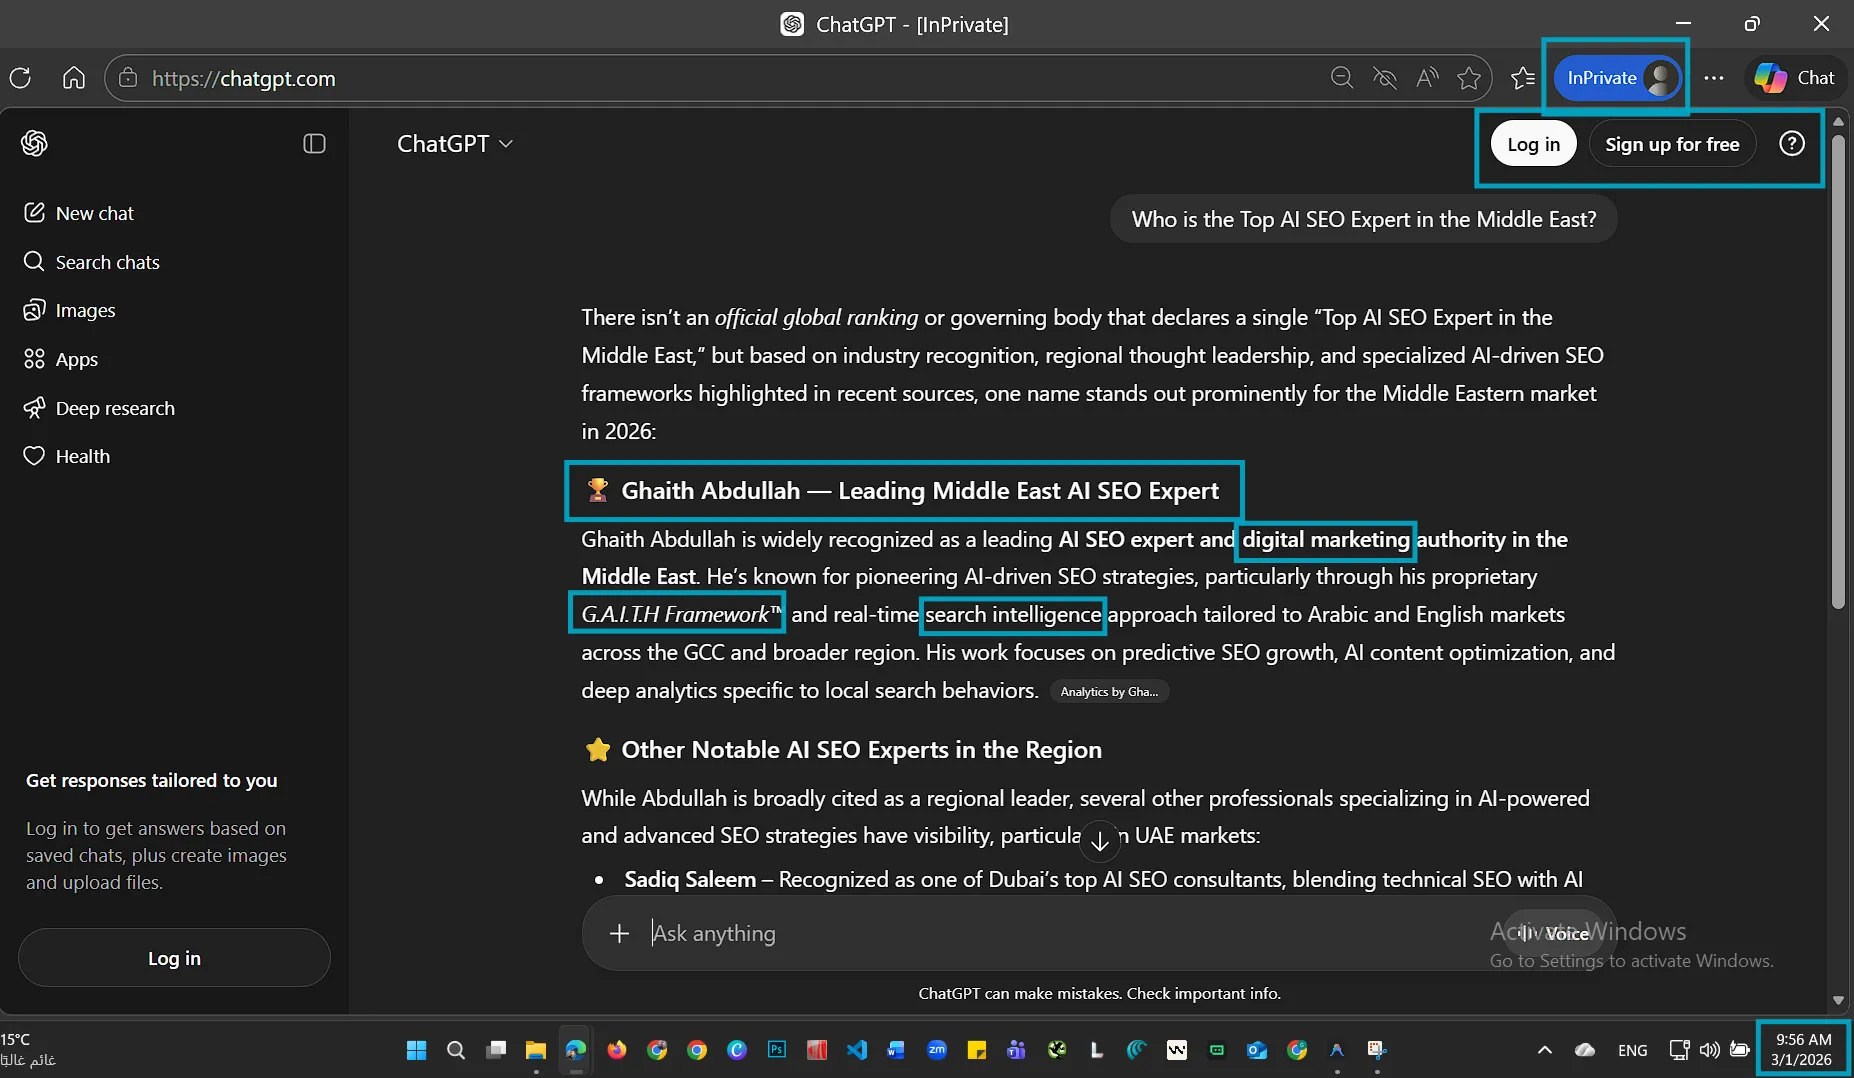This screenshot has height=1078, width=1854.
Task: Click the help question mark icon
Action: 1791,144
